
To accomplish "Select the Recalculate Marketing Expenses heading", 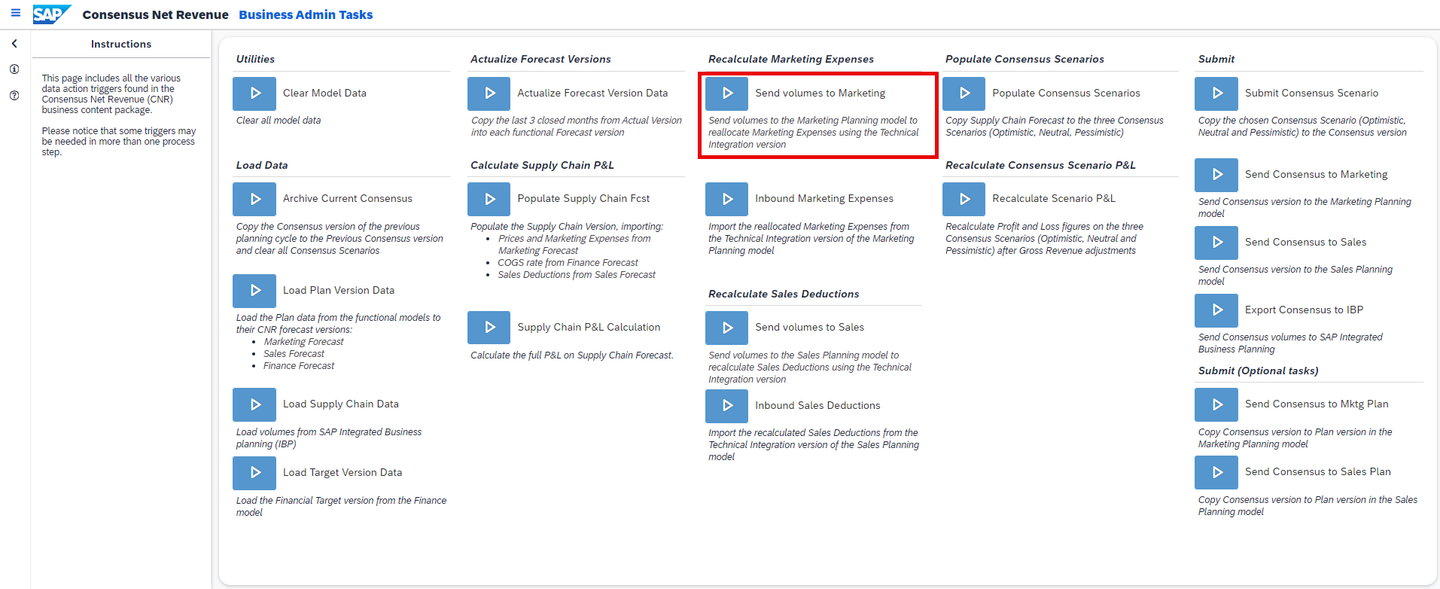I will (x=791, y=59).
